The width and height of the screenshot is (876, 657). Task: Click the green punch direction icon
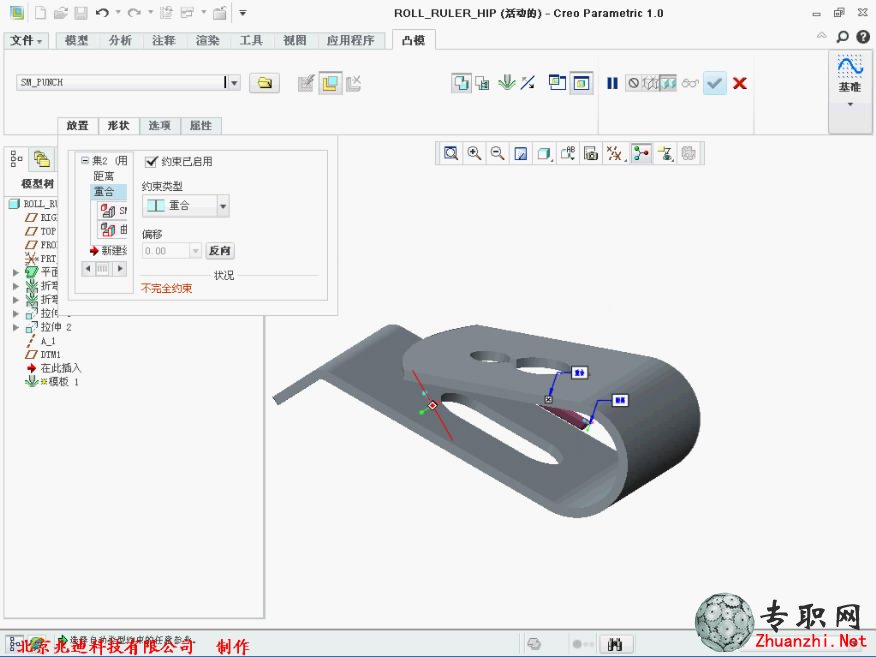(507, 83)
